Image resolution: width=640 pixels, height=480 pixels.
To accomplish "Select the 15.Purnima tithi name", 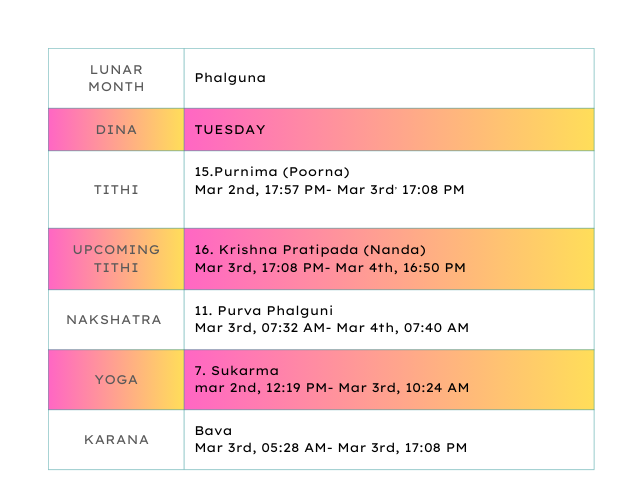I will pyautogui.click(x=272, y=171).
